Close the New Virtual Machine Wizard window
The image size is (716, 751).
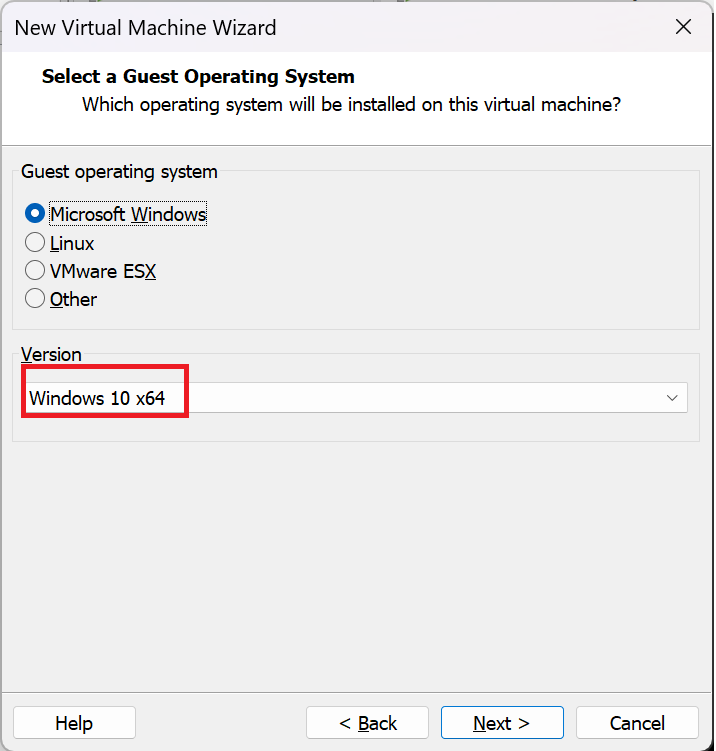(x=683, y=27)
